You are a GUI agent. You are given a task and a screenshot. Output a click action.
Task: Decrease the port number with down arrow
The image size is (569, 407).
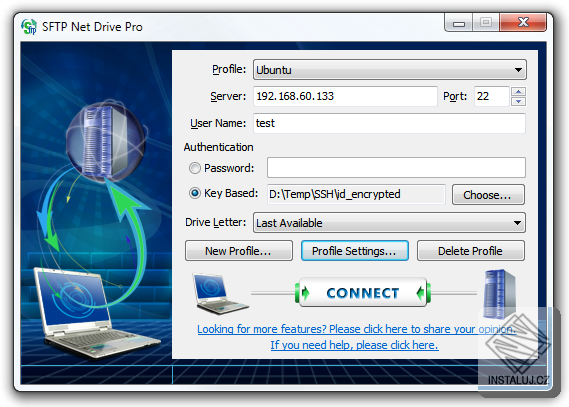coord(519,101)
